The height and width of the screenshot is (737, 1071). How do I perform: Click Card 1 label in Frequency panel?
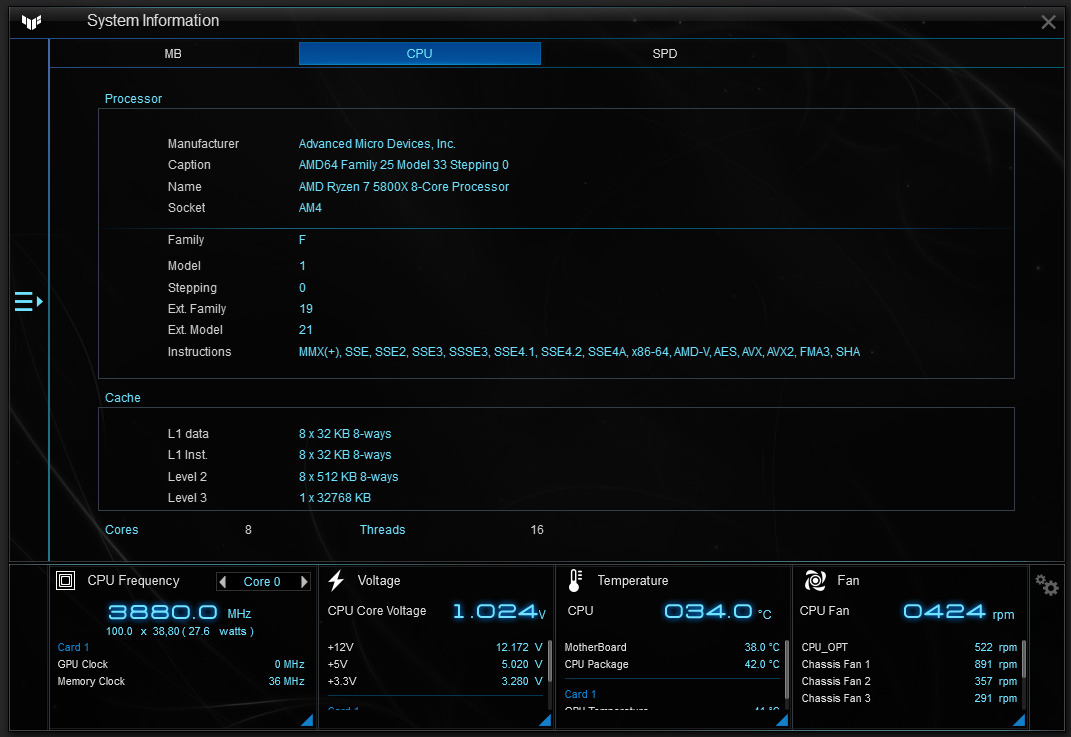click(x=73, y=647)
